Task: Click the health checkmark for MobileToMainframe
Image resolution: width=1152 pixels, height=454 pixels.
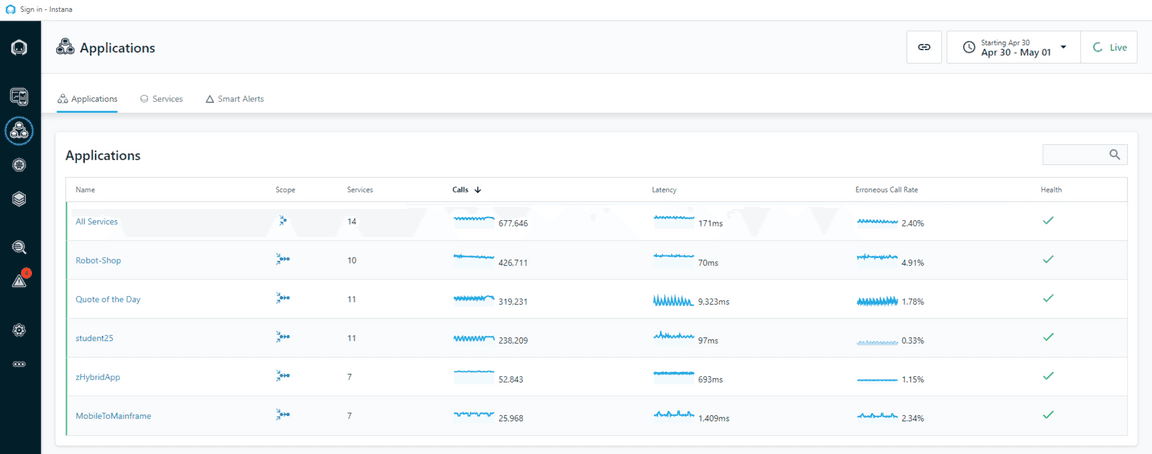Action: pyautogui.click(x=1048, y=415)
